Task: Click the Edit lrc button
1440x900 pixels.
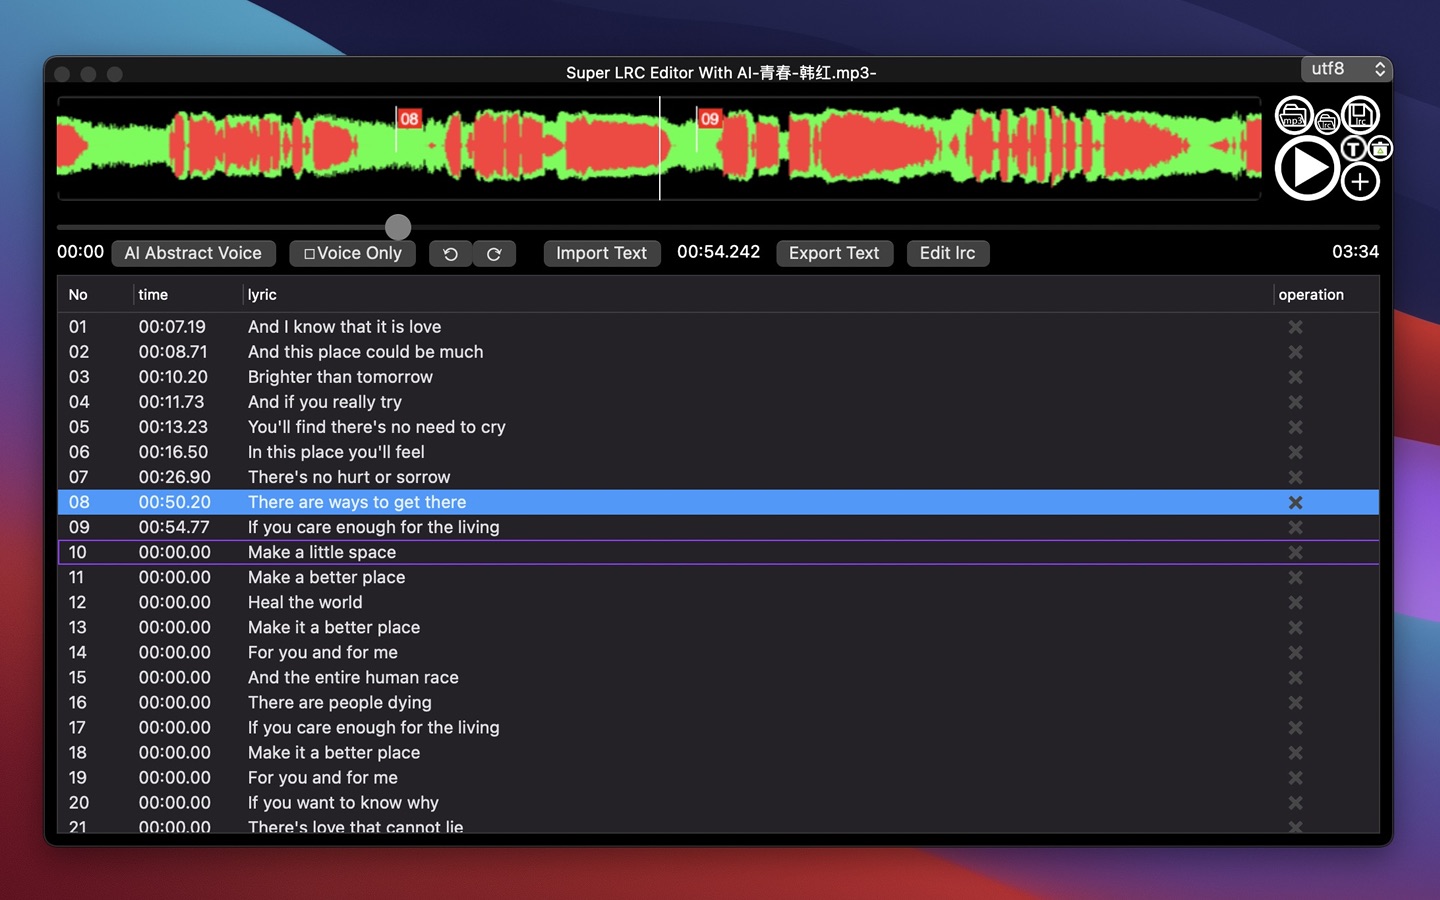Action: (x=947, y=254)
